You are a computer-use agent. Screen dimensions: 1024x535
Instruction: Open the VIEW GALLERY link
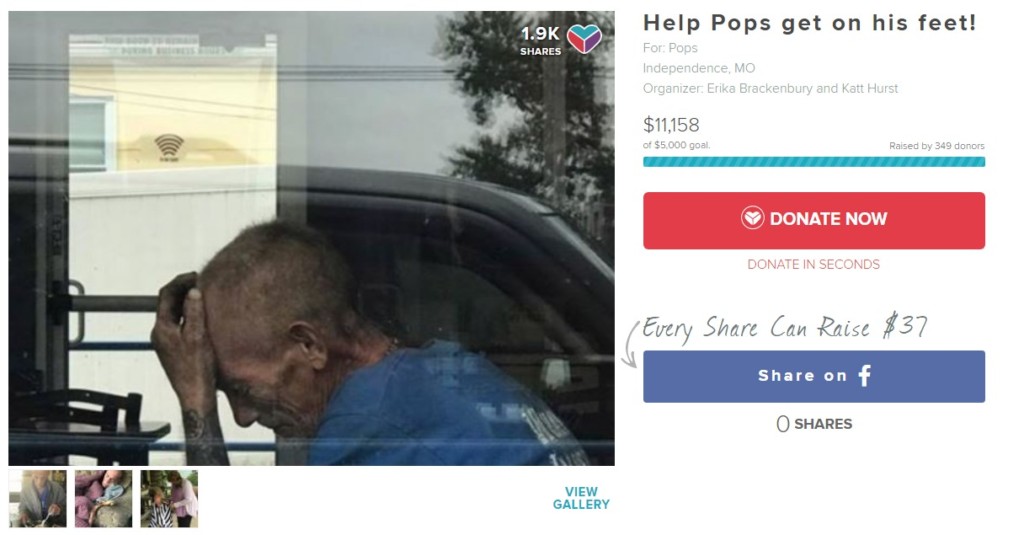581,498
